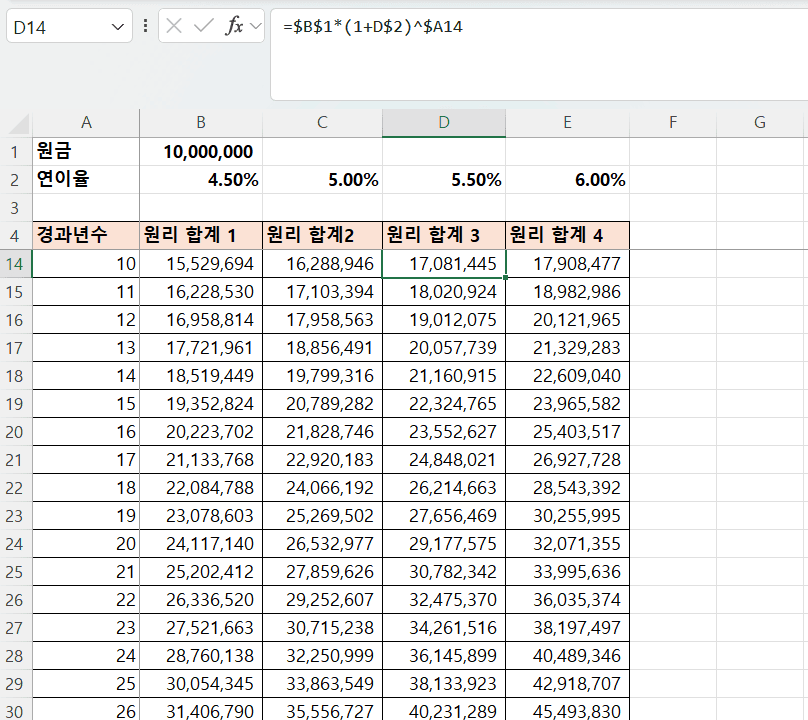
Task: Click the Select All corner triangle
Action: (19, 124)
